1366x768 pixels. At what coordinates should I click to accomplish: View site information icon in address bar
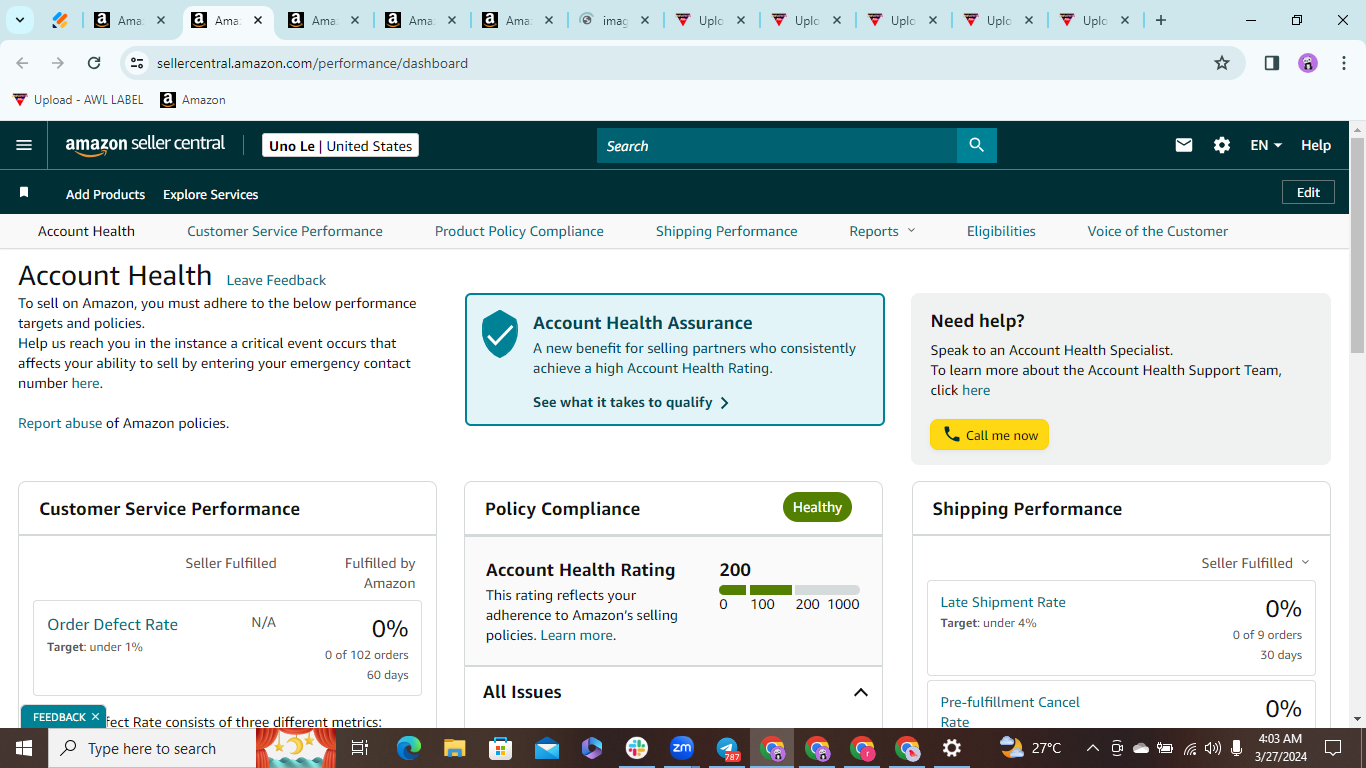coord(138,63)
